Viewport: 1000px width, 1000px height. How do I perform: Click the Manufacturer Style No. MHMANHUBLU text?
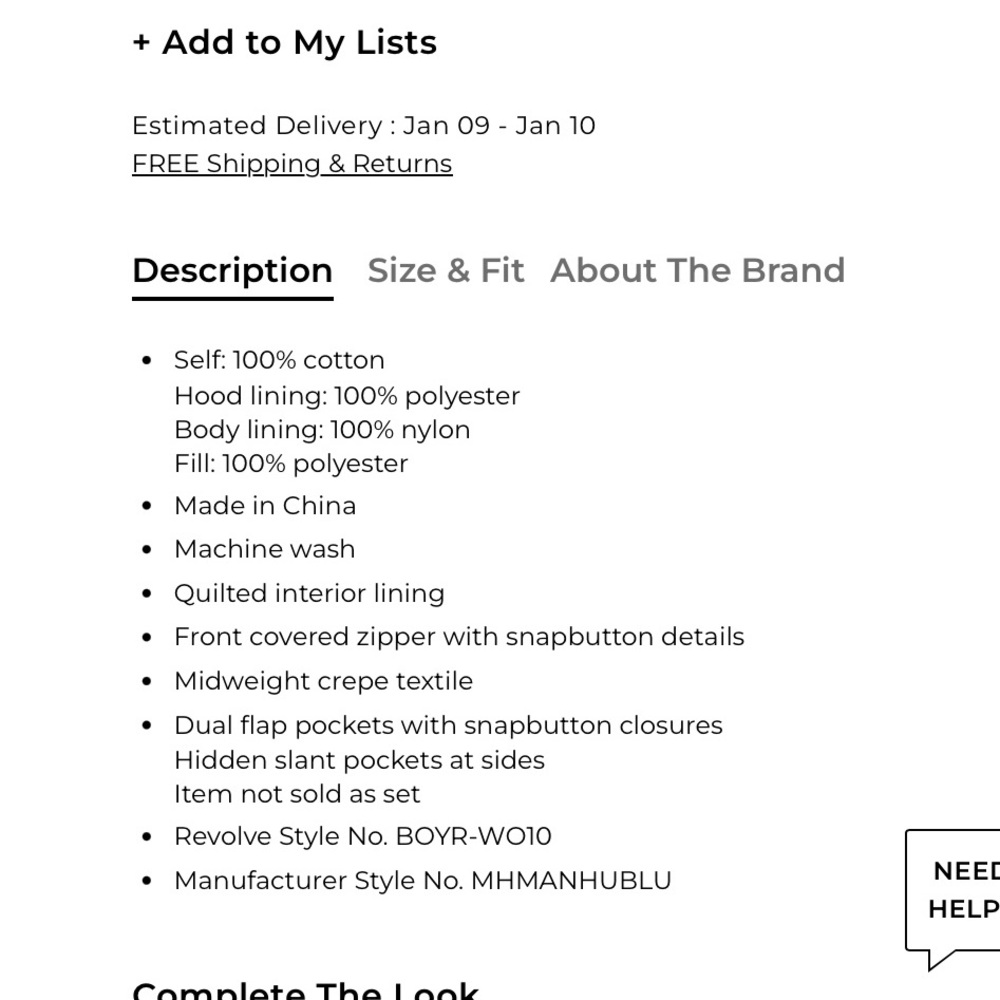coord(423,881)
